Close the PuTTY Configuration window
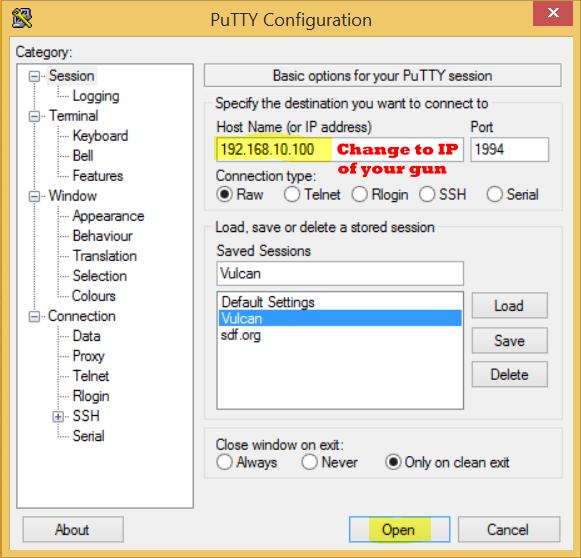 coord(552,13)
